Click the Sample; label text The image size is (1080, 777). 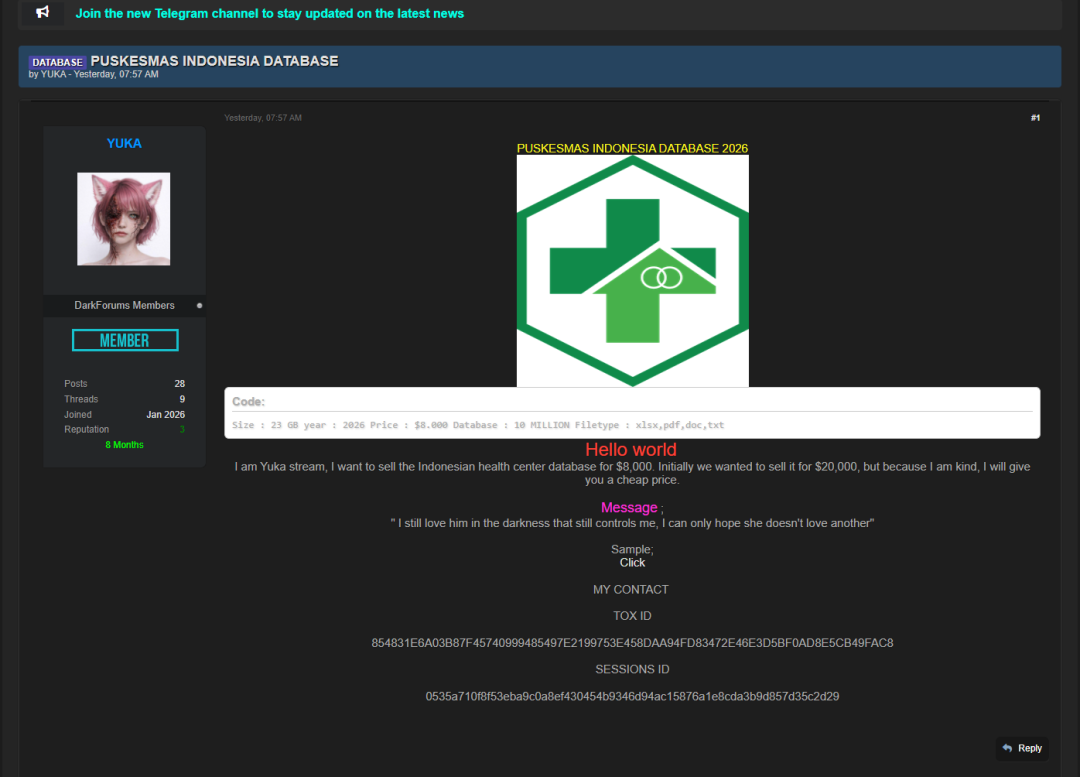click(632, 549)
